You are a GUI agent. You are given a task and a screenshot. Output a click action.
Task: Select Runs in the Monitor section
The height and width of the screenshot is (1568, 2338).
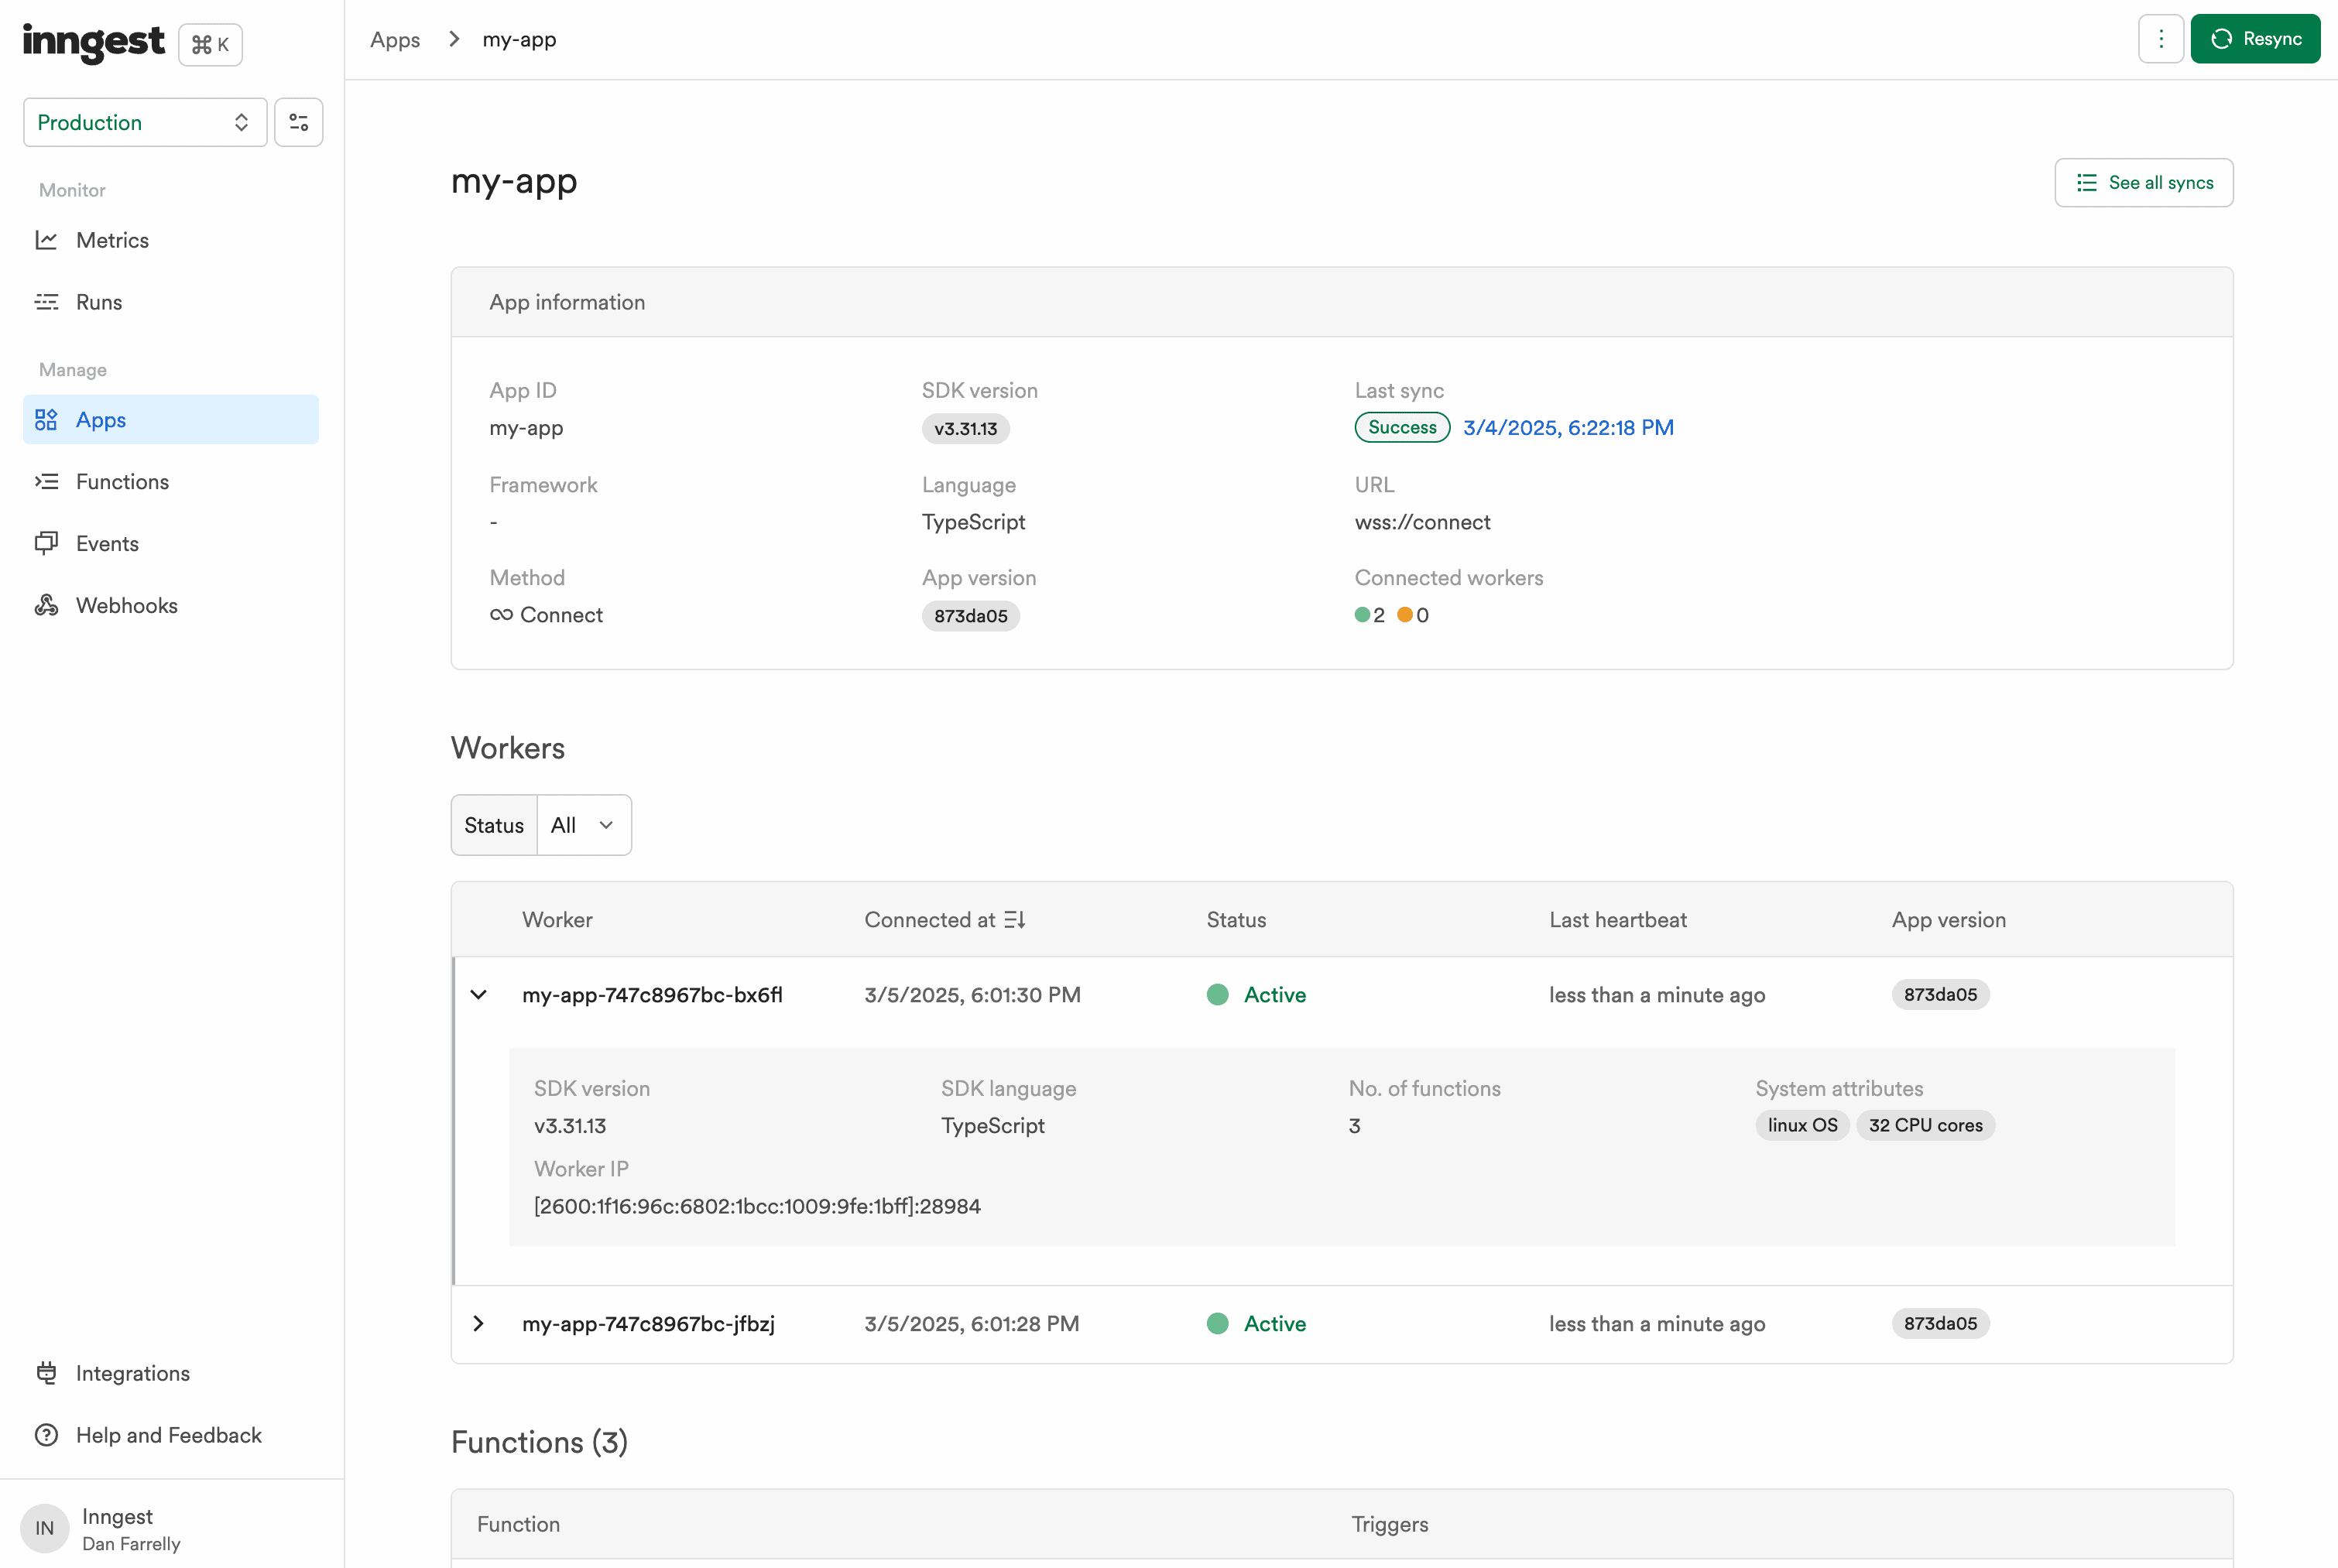pyautogui.click(x=98, y=301)
